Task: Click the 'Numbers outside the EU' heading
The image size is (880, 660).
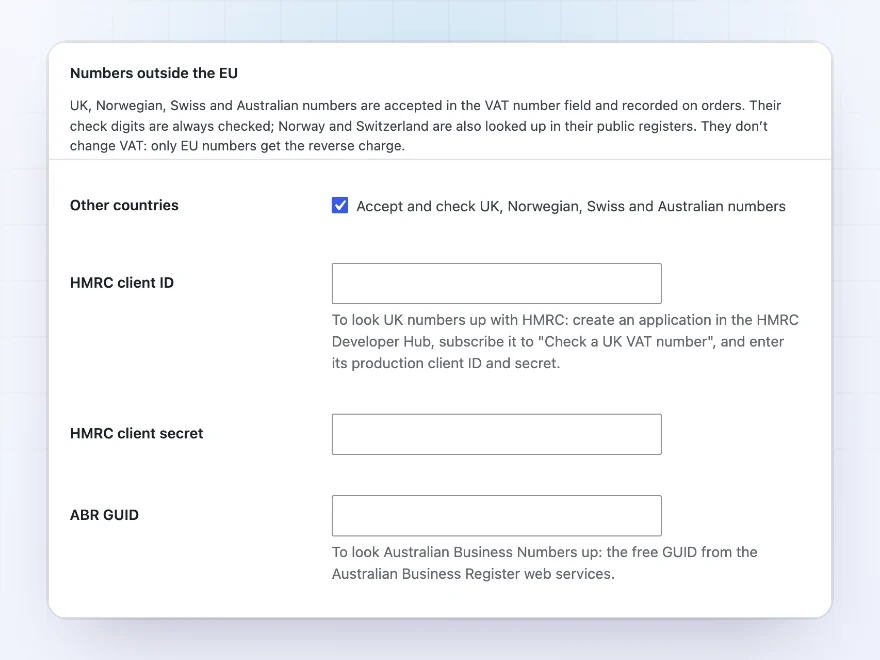Action: click(154, 73)
